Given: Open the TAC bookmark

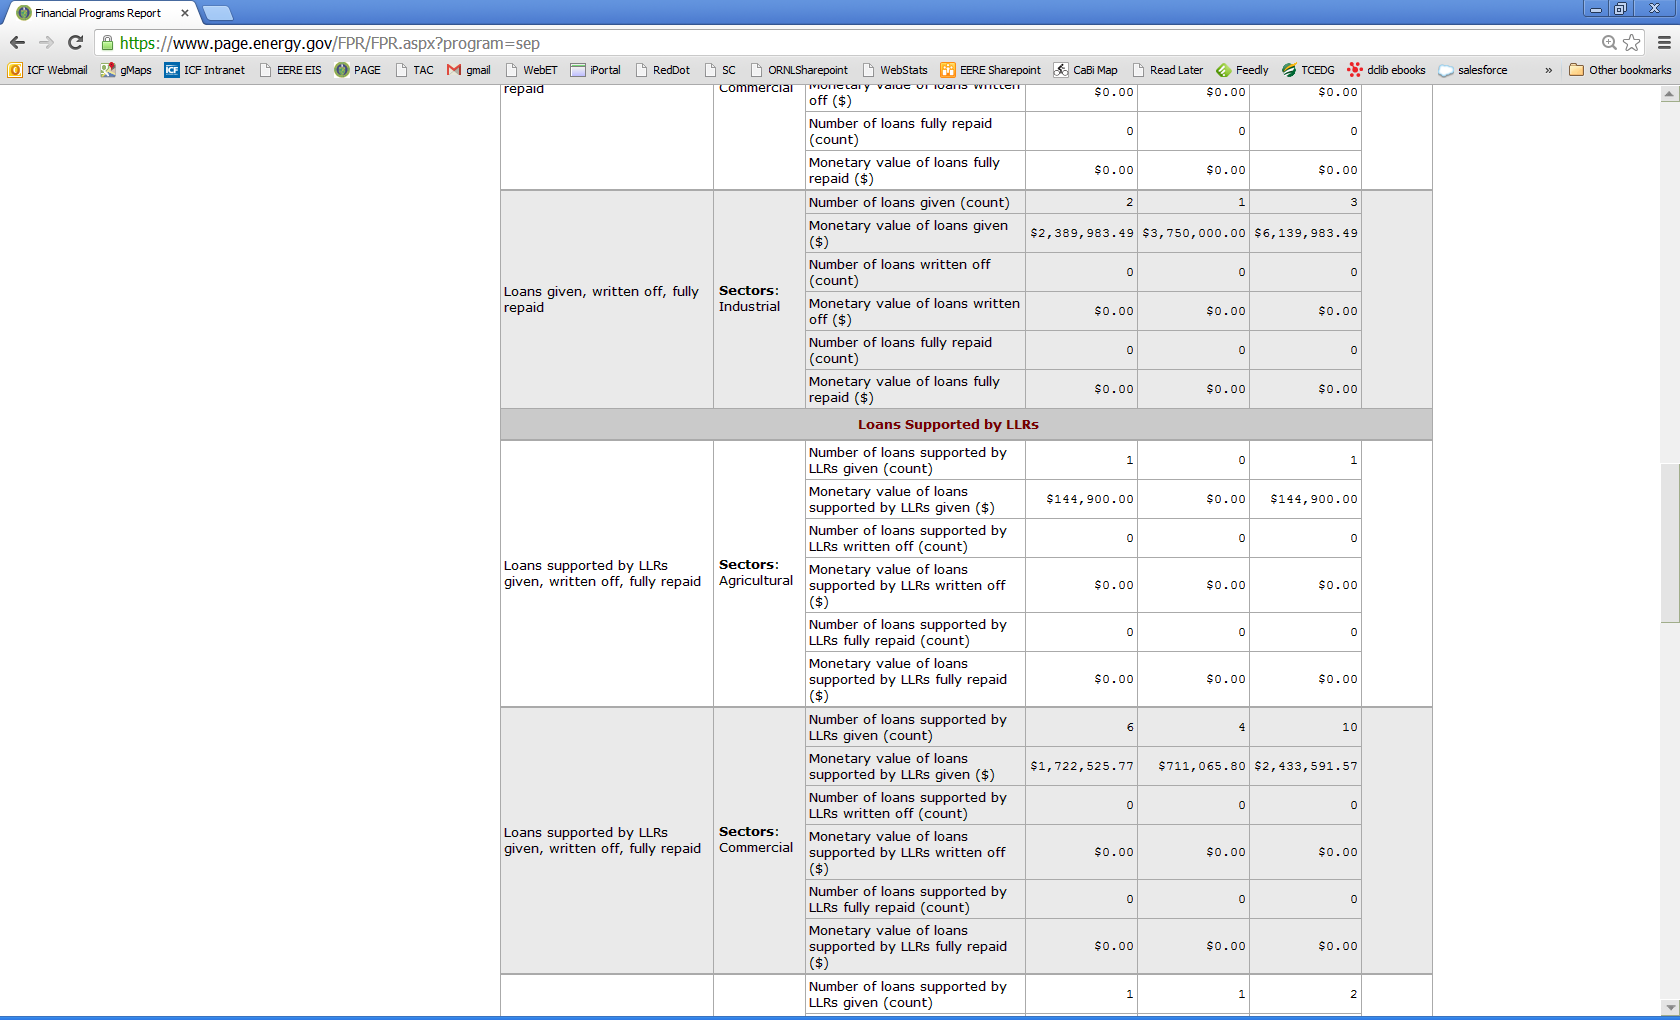Looking at the screenshot, I should pyautogui.click(x=414, y=70).
